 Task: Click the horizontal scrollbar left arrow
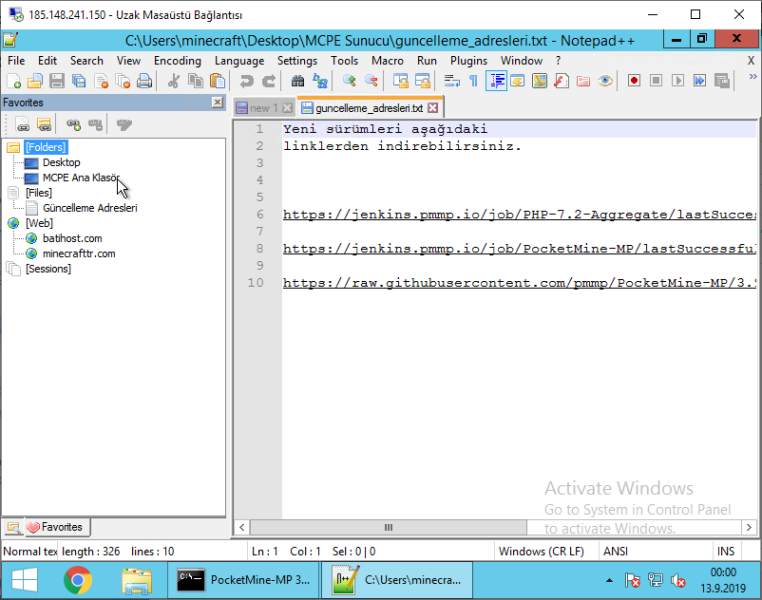pyautogui.click(x=242, y=527)
